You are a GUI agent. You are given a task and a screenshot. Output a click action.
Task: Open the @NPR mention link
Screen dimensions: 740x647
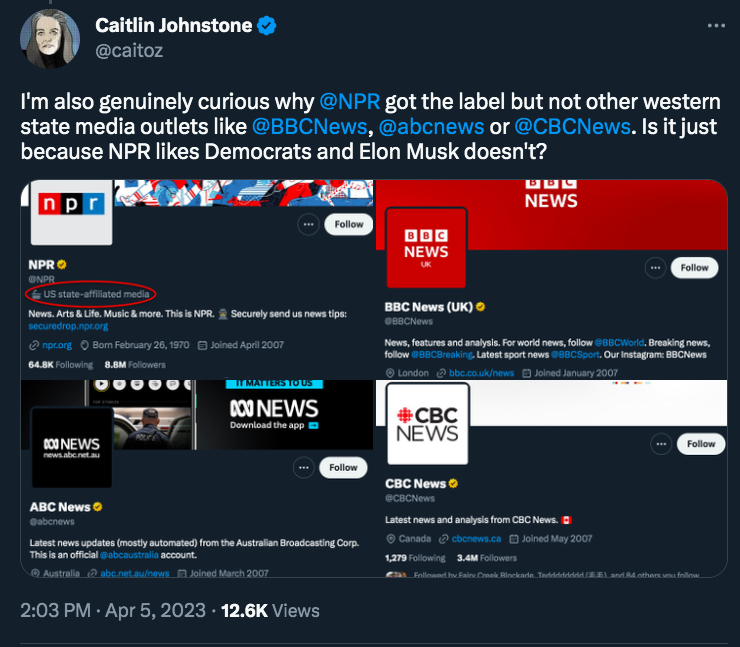(349, 101)
